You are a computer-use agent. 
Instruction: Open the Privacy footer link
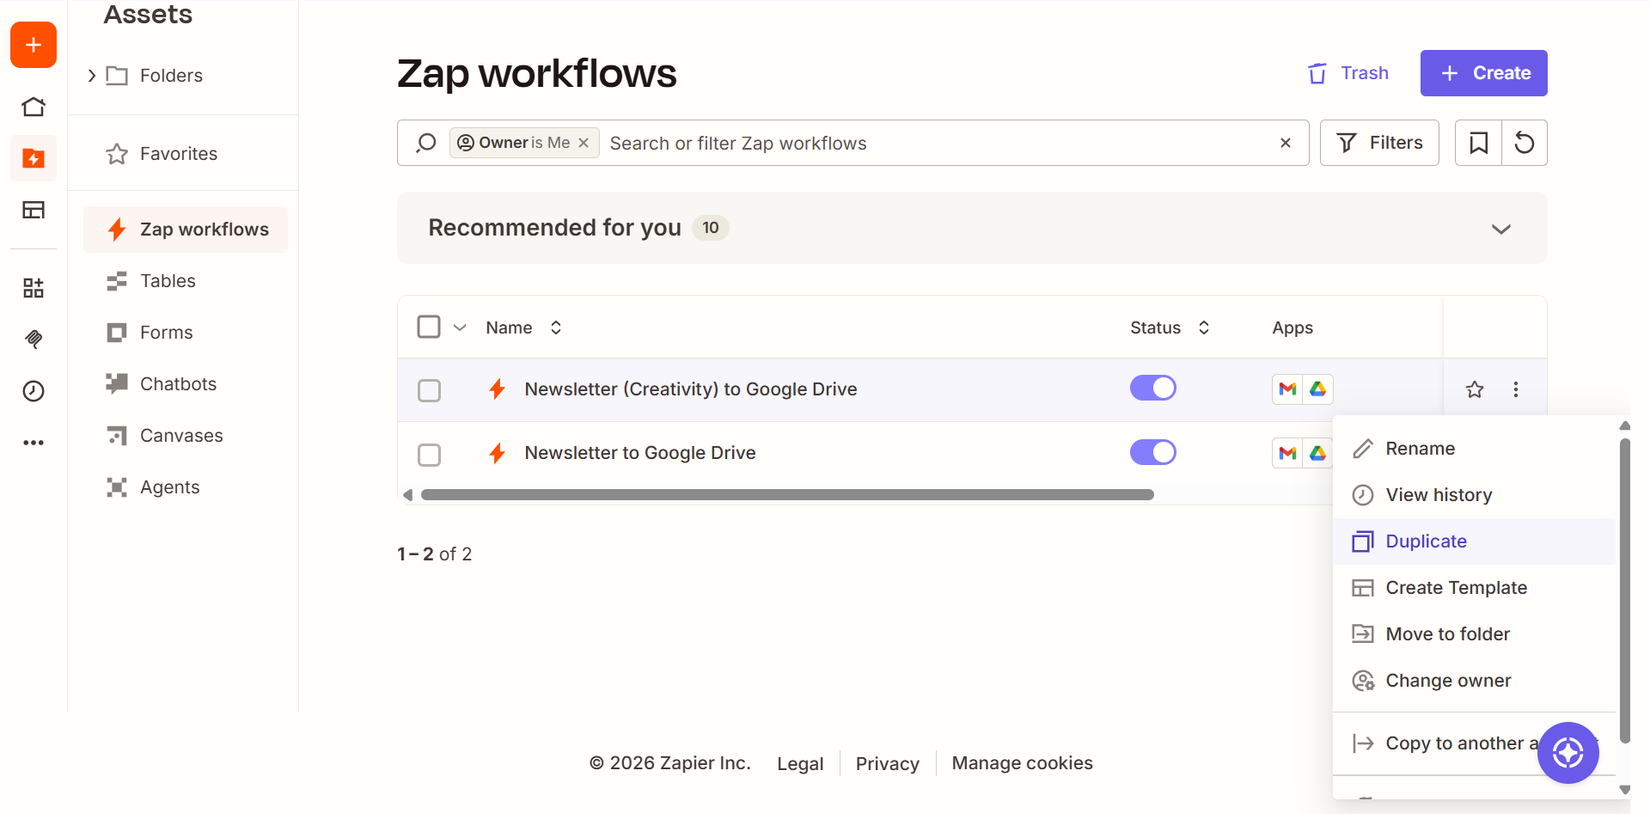pos(887,763)
